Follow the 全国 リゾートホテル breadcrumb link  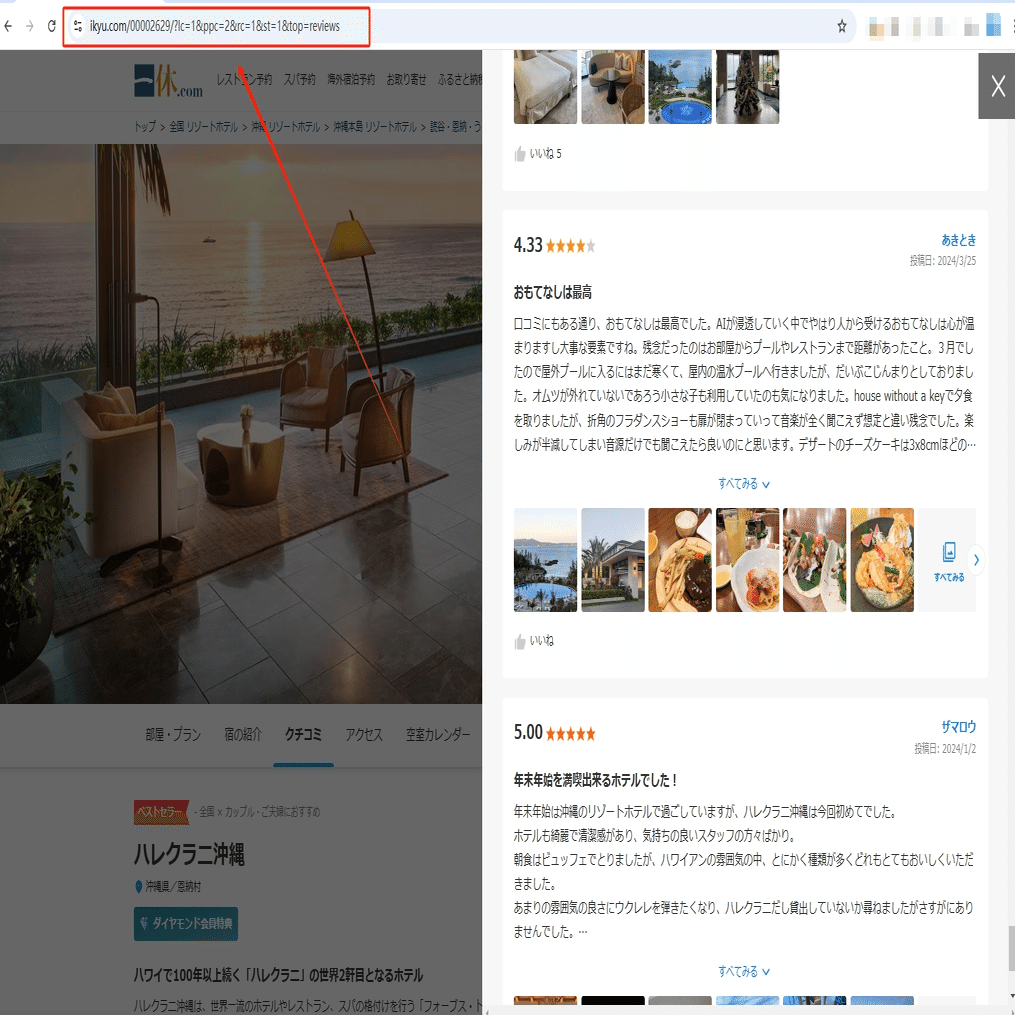204,127
